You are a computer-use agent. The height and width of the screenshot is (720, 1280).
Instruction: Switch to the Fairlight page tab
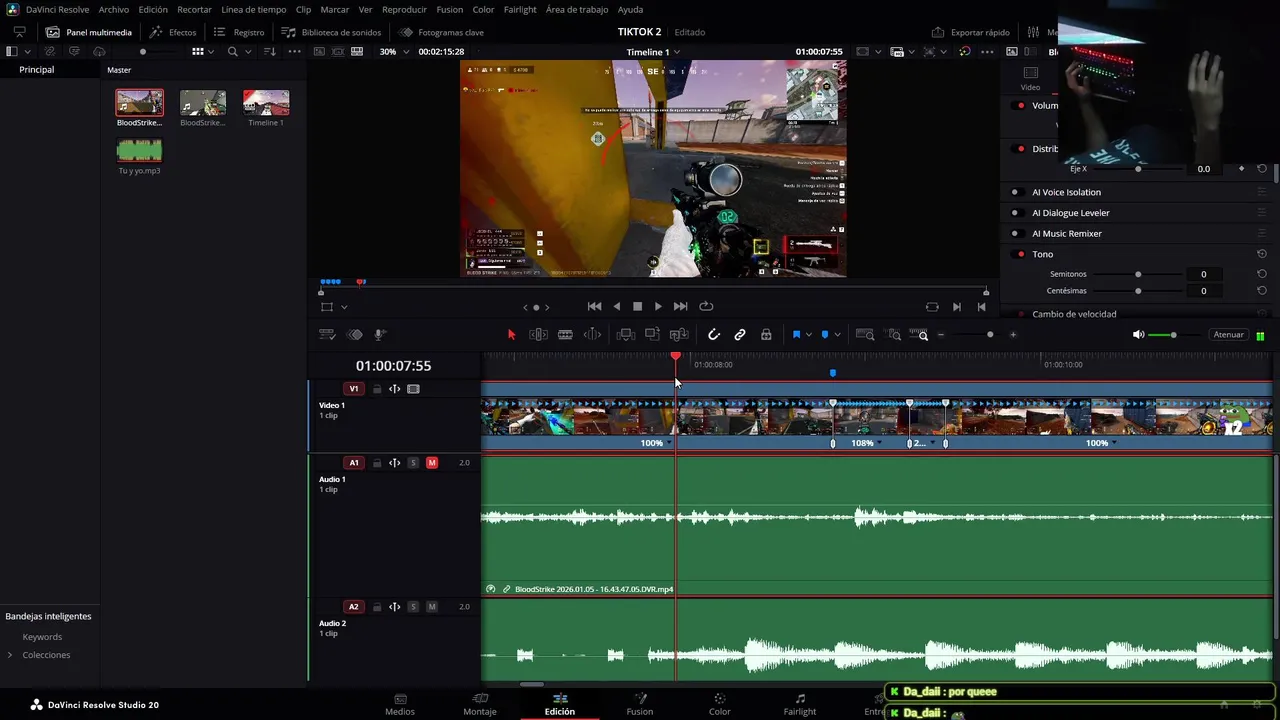tap(799, 705)
